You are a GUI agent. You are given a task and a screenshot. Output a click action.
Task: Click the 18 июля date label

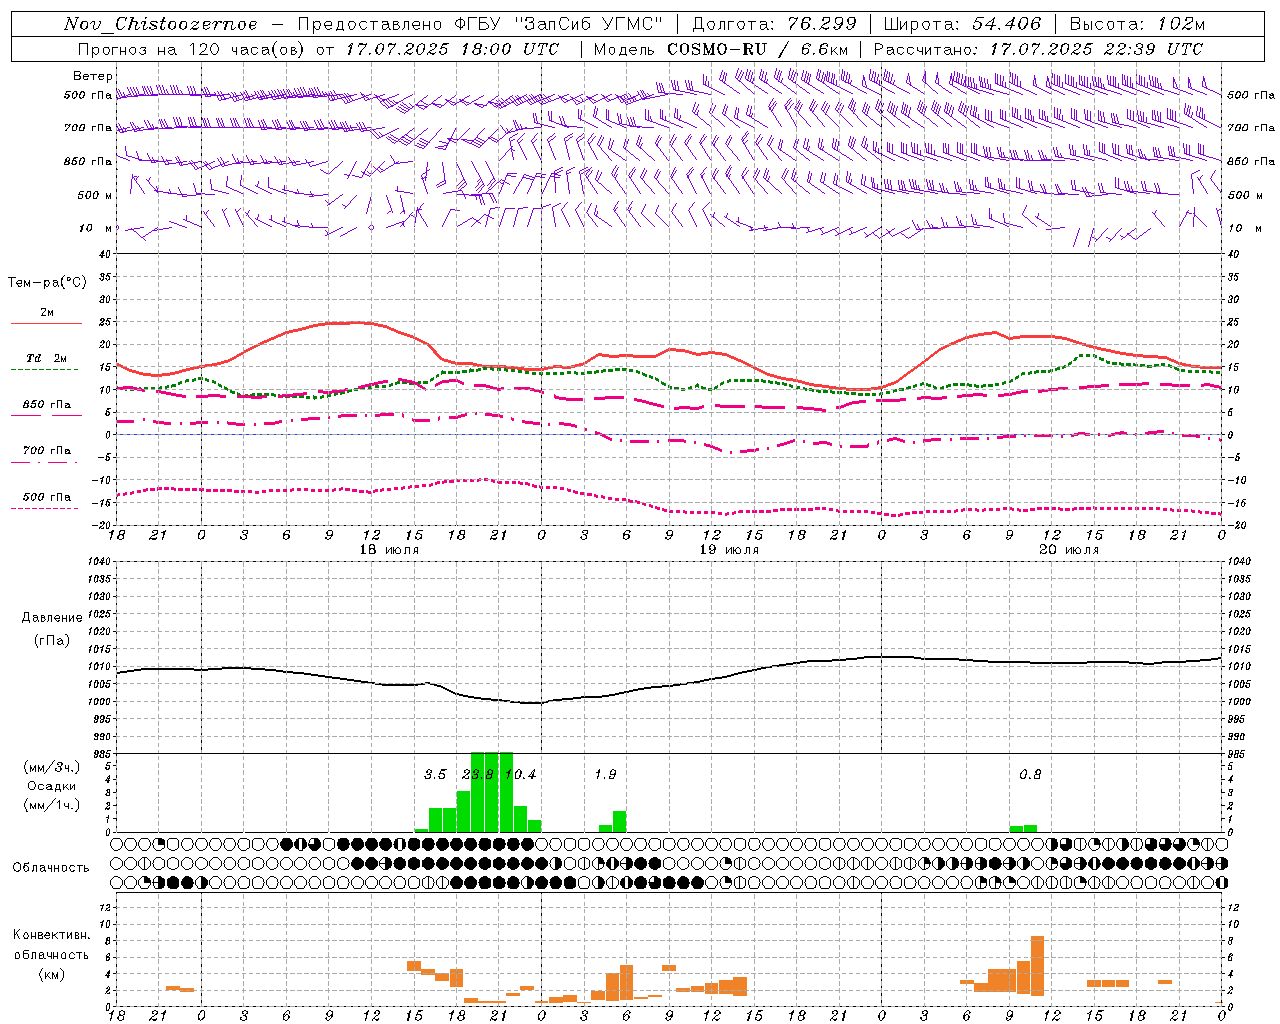(389, 550)
